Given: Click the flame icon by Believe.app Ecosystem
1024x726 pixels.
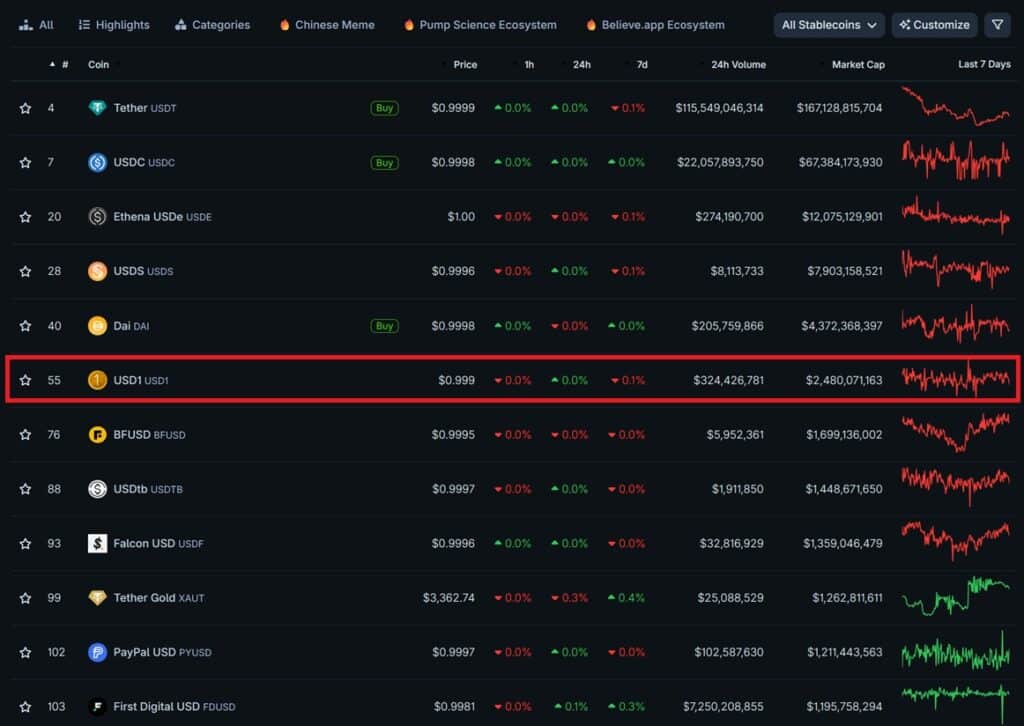Looking at the screenshot, I should (x=591, y=25).
